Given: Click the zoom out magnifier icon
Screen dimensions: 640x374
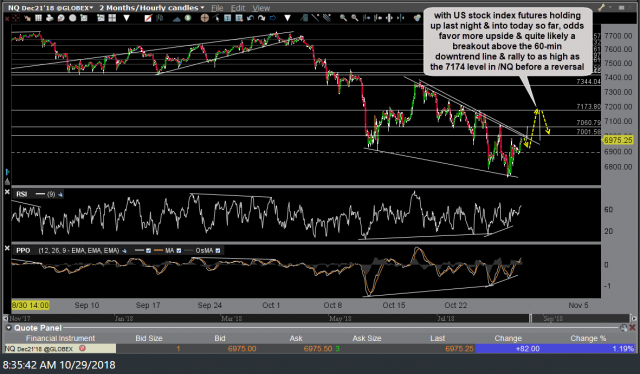Looking at the screenshot, I should click(355, 18).
